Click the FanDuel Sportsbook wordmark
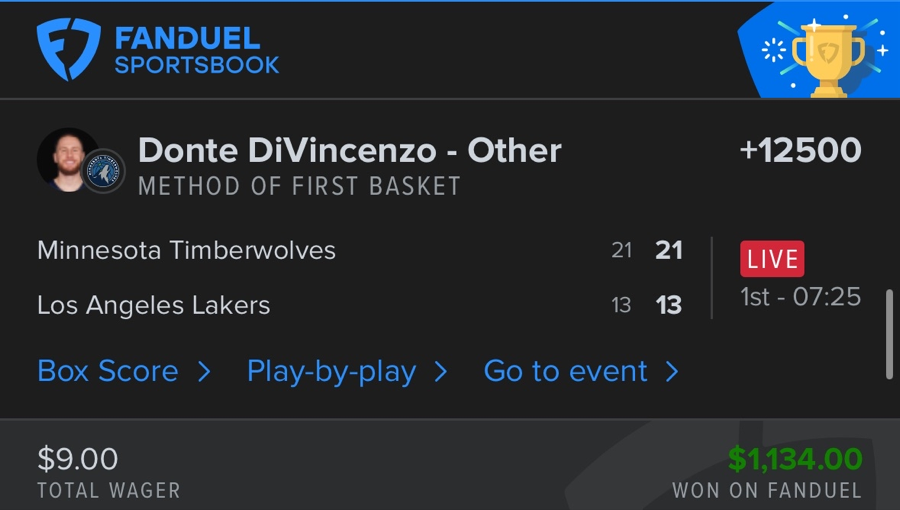The height and width of the screenshot is (510, 900). point(196,51)
